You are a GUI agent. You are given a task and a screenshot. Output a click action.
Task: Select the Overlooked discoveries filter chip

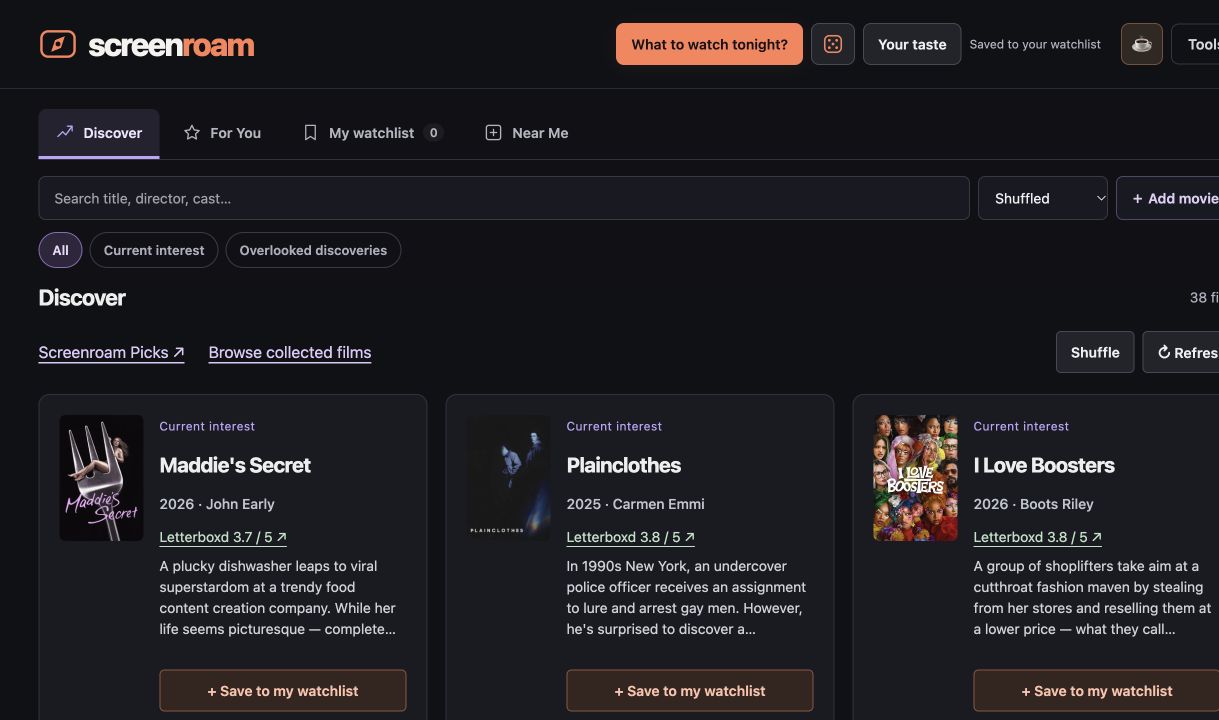313,250
